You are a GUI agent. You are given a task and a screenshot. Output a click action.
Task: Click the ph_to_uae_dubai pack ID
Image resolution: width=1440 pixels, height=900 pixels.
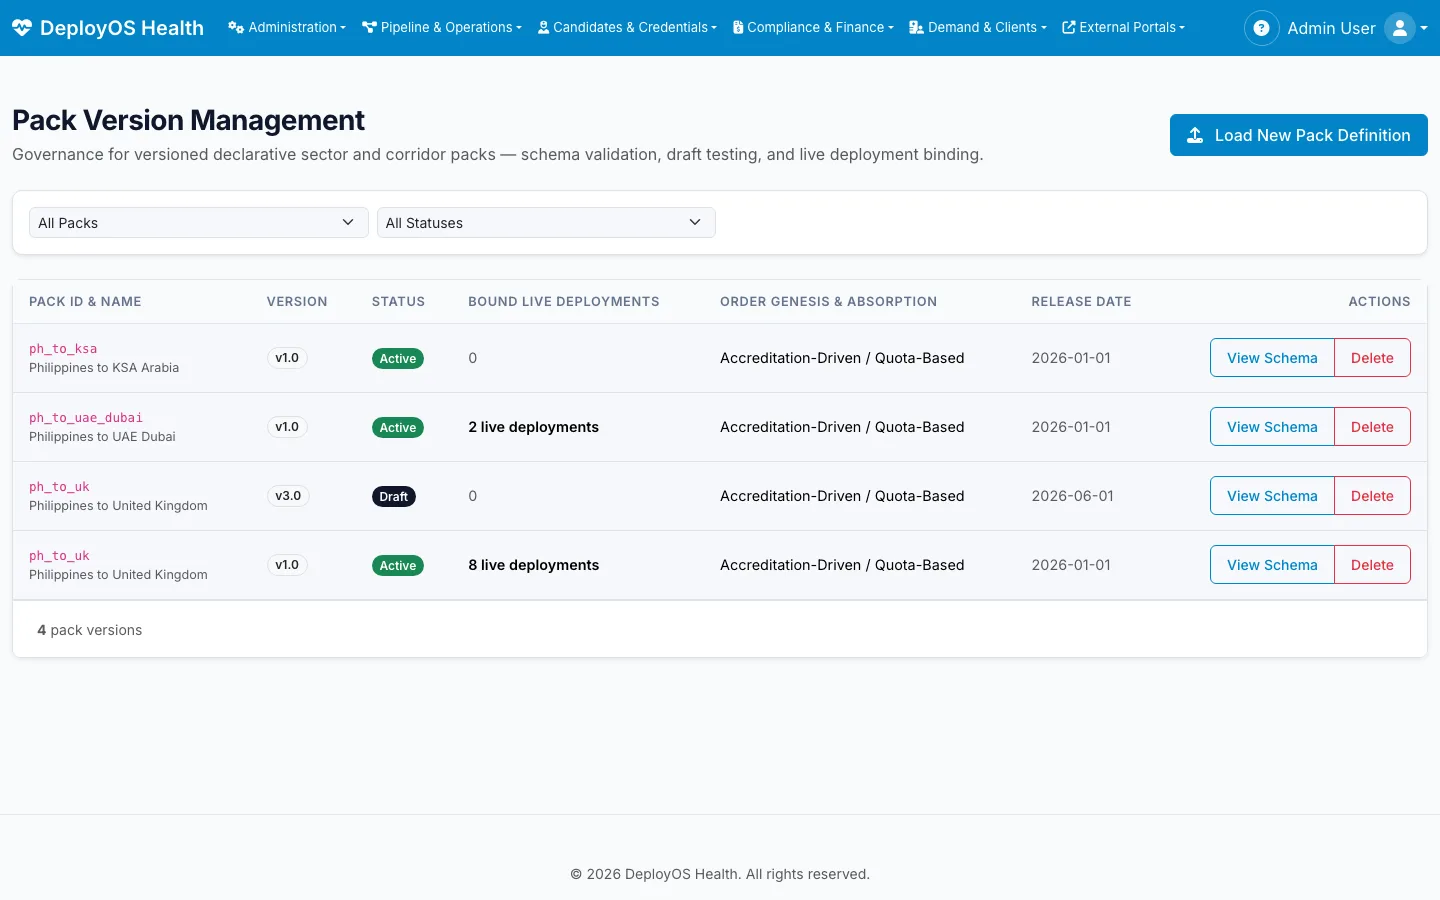(x=86, y=418)
